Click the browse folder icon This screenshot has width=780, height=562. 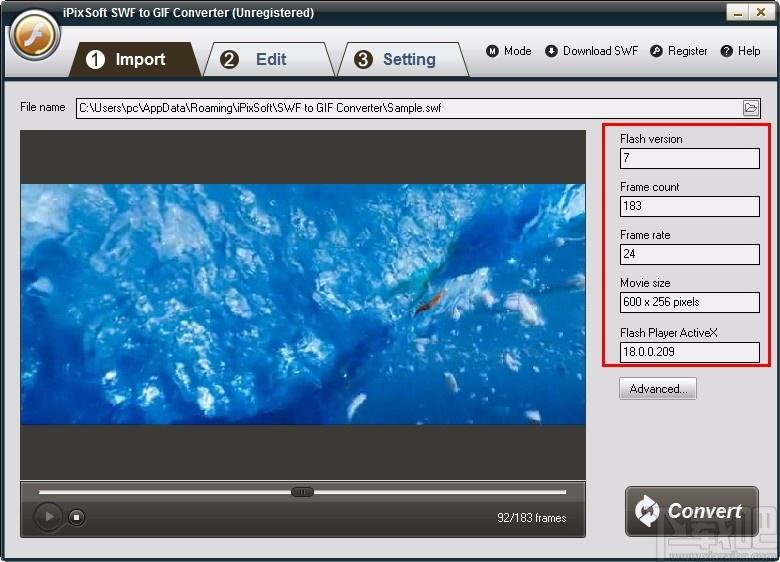pyautogui.click(x=751, y=108)
